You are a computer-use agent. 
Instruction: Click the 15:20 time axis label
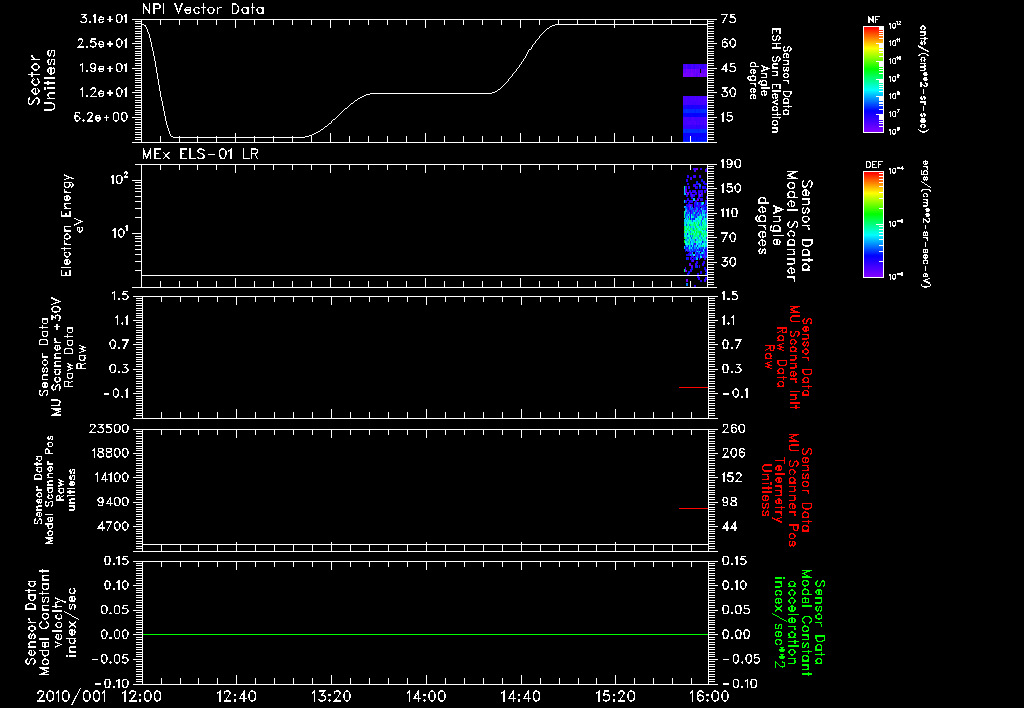coord(615,696)
